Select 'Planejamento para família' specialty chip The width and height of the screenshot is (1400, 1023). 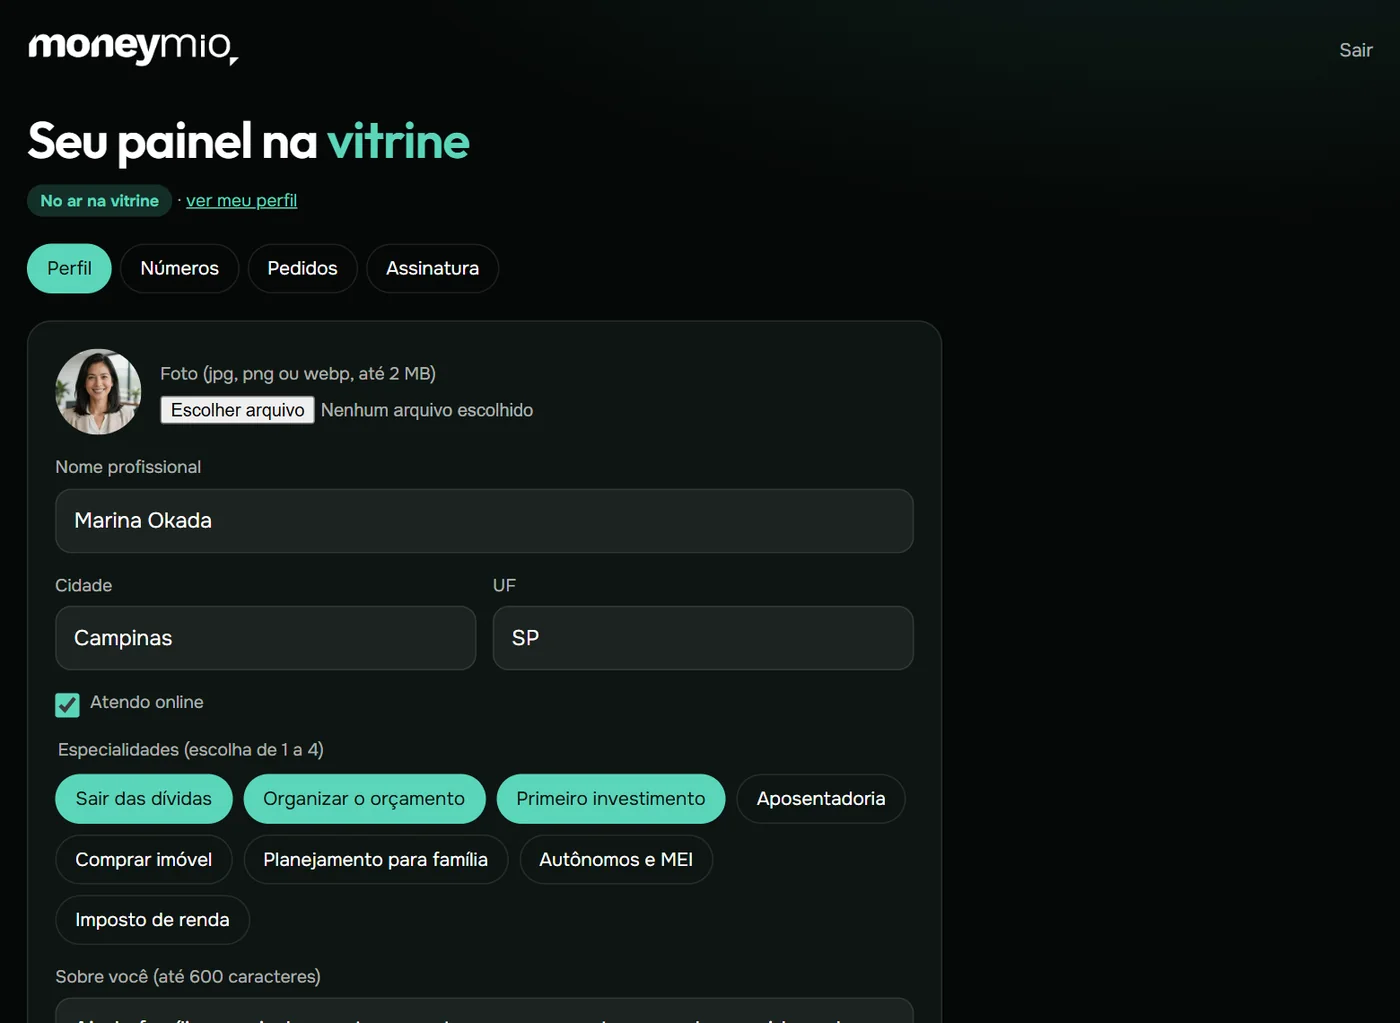coord(375,860)
